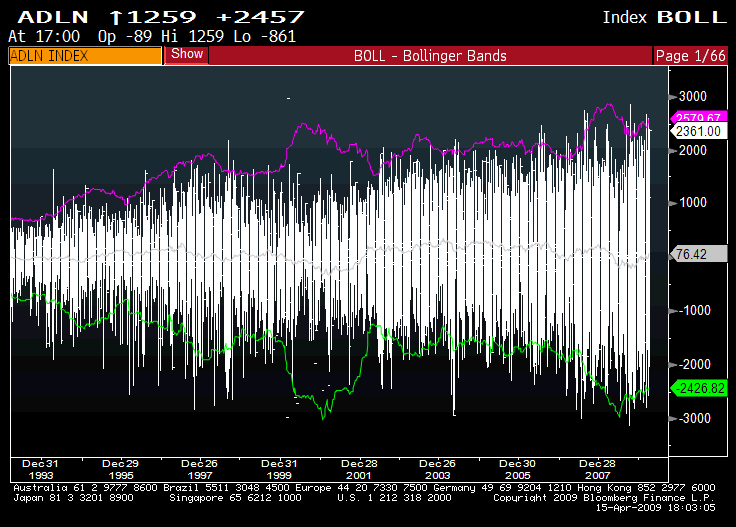
Task: Click the U.S. 1 212 318 2000 contact
Action: coord(394,498)
